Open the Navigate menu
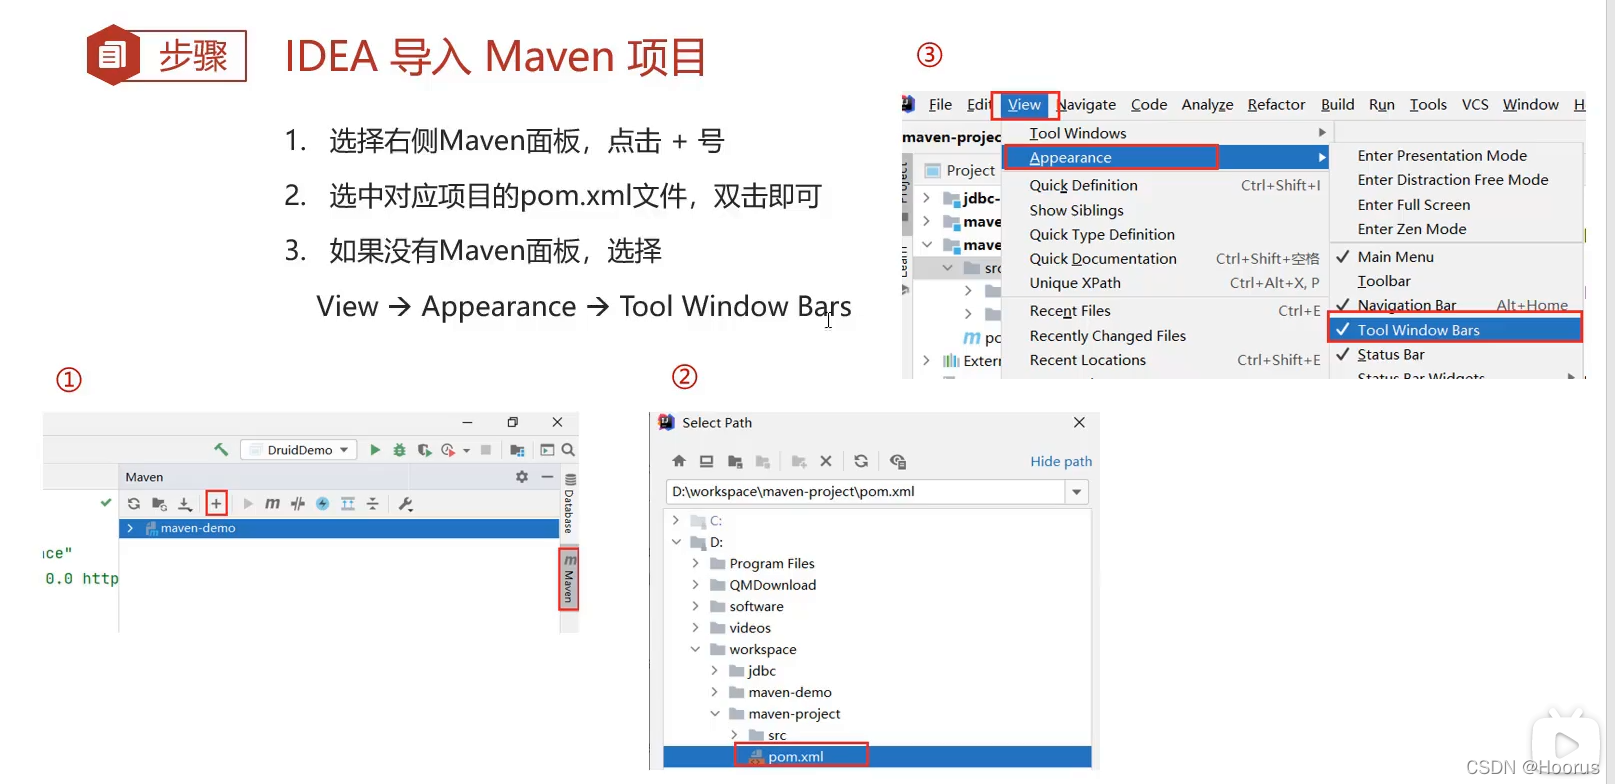This screenshot has width=1615, height=784. coord(1087,104)
